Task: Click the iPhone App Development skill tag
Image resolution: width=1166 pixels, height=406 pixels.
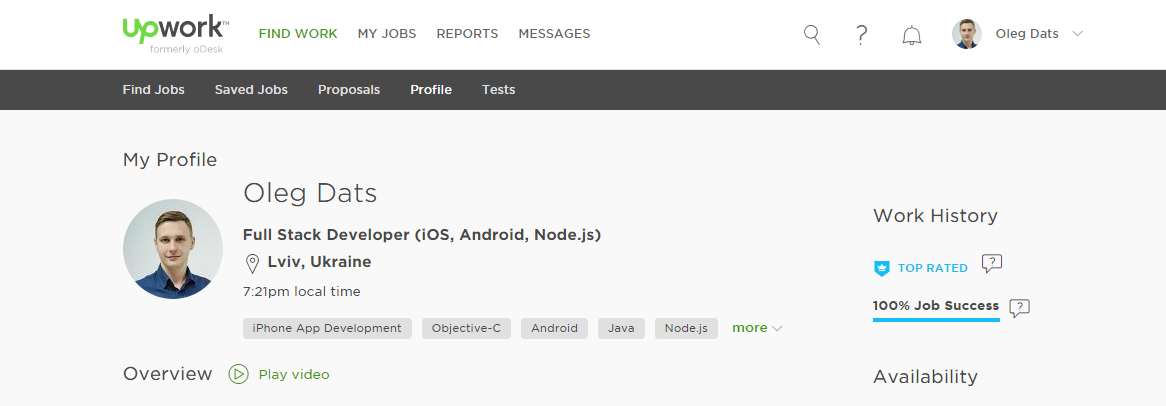Action: tap(327, 328)
